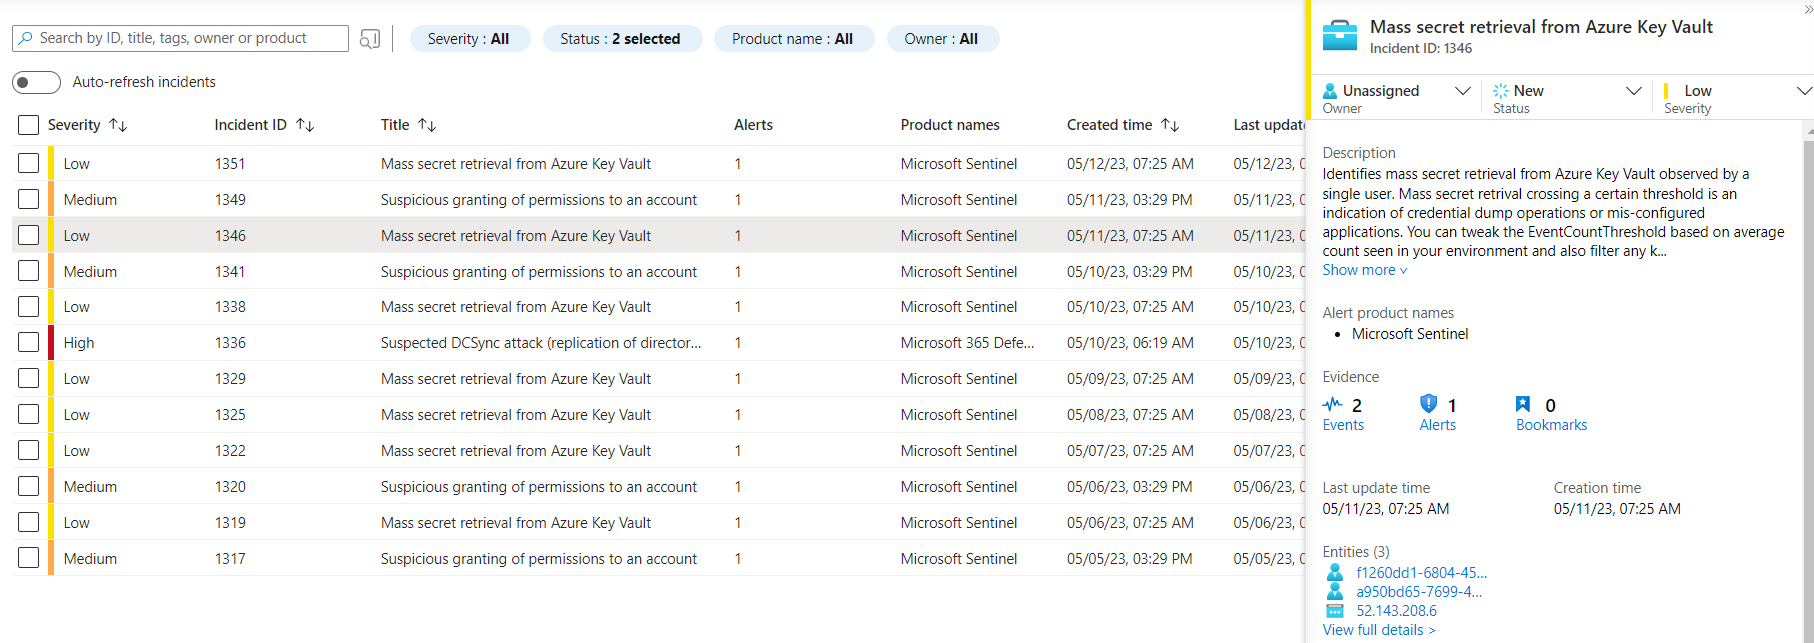Open the Status : 2 selected filter
Image resolution: width=1814 pixels, height=643 pixels.
pos(621,39)
